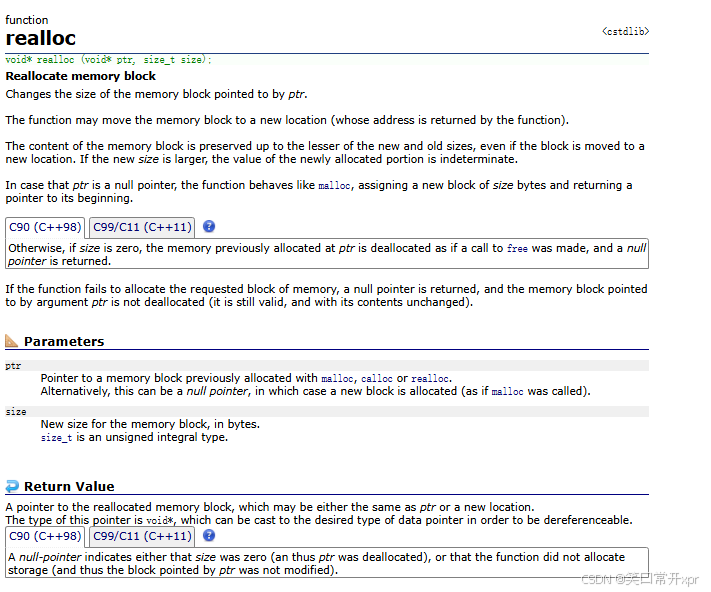Click the sentence 'Changes the size of the memory block'

156,94
